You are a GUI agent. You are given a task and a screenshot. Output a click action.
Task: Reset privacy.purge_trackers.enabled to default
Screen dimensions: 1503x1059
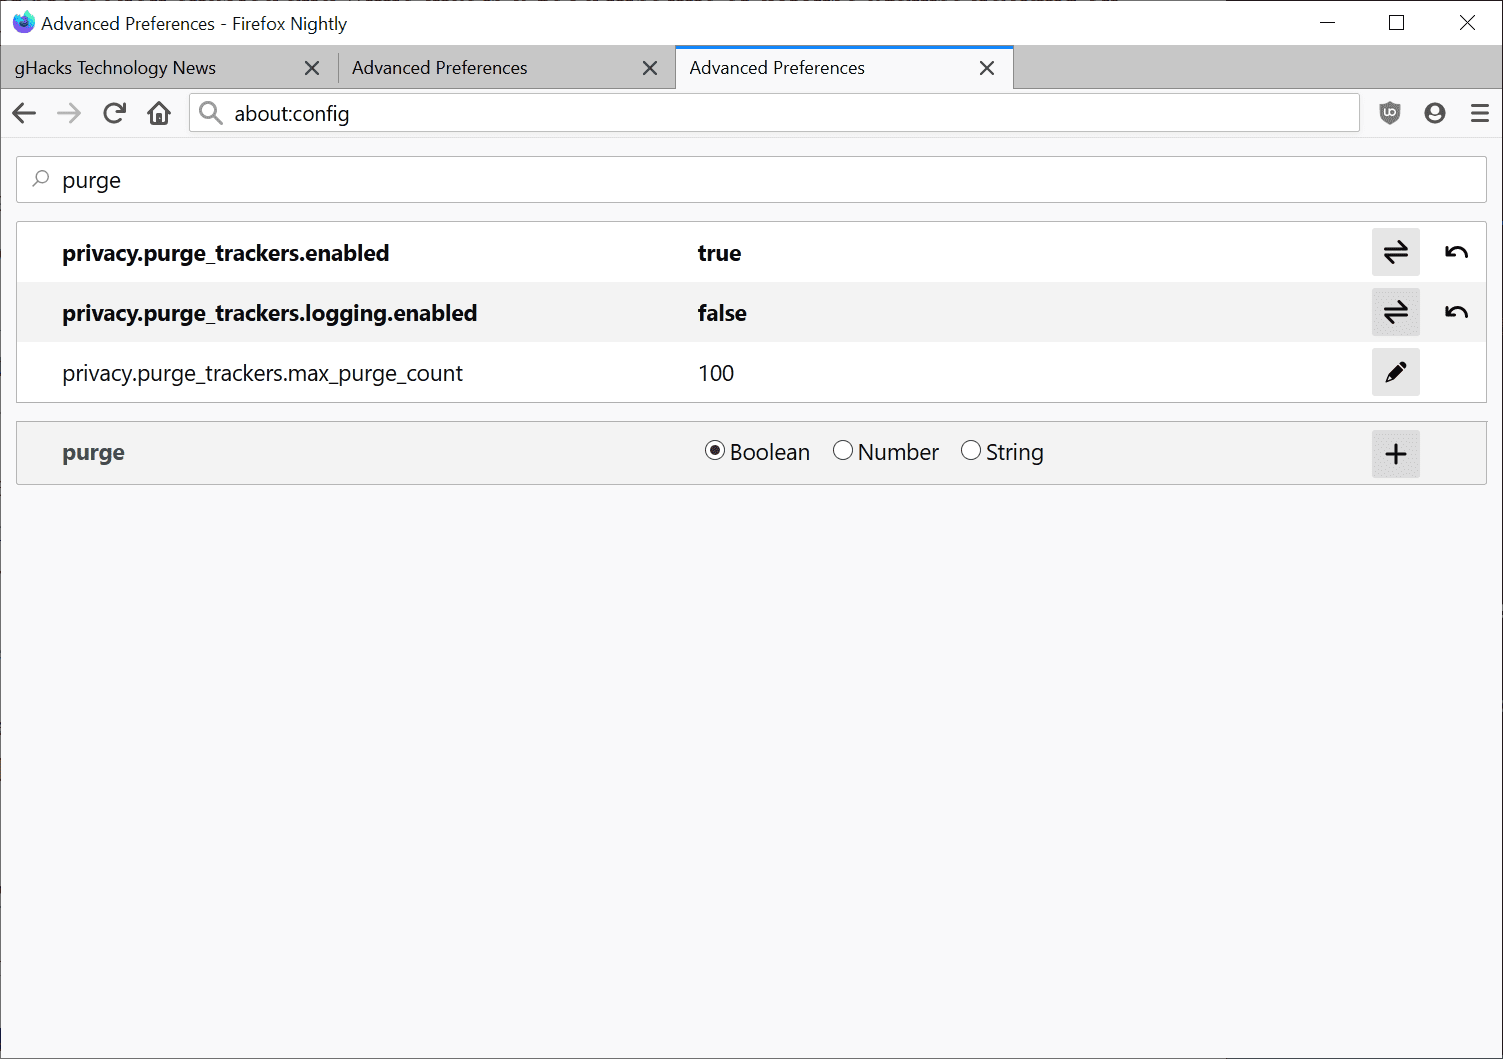pyautogui.click(x=1456, y=252)
